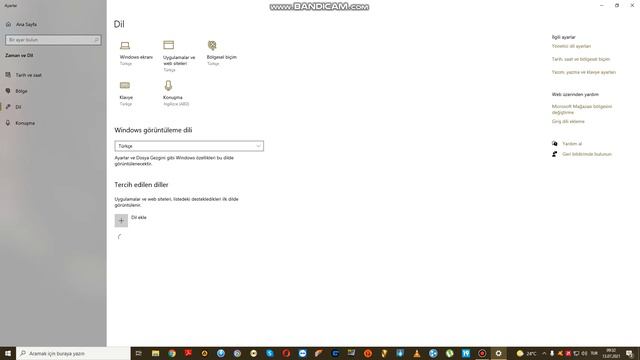Click the search magnifier icon in settings search
The image size is (640, 360).
coord(96,40)
